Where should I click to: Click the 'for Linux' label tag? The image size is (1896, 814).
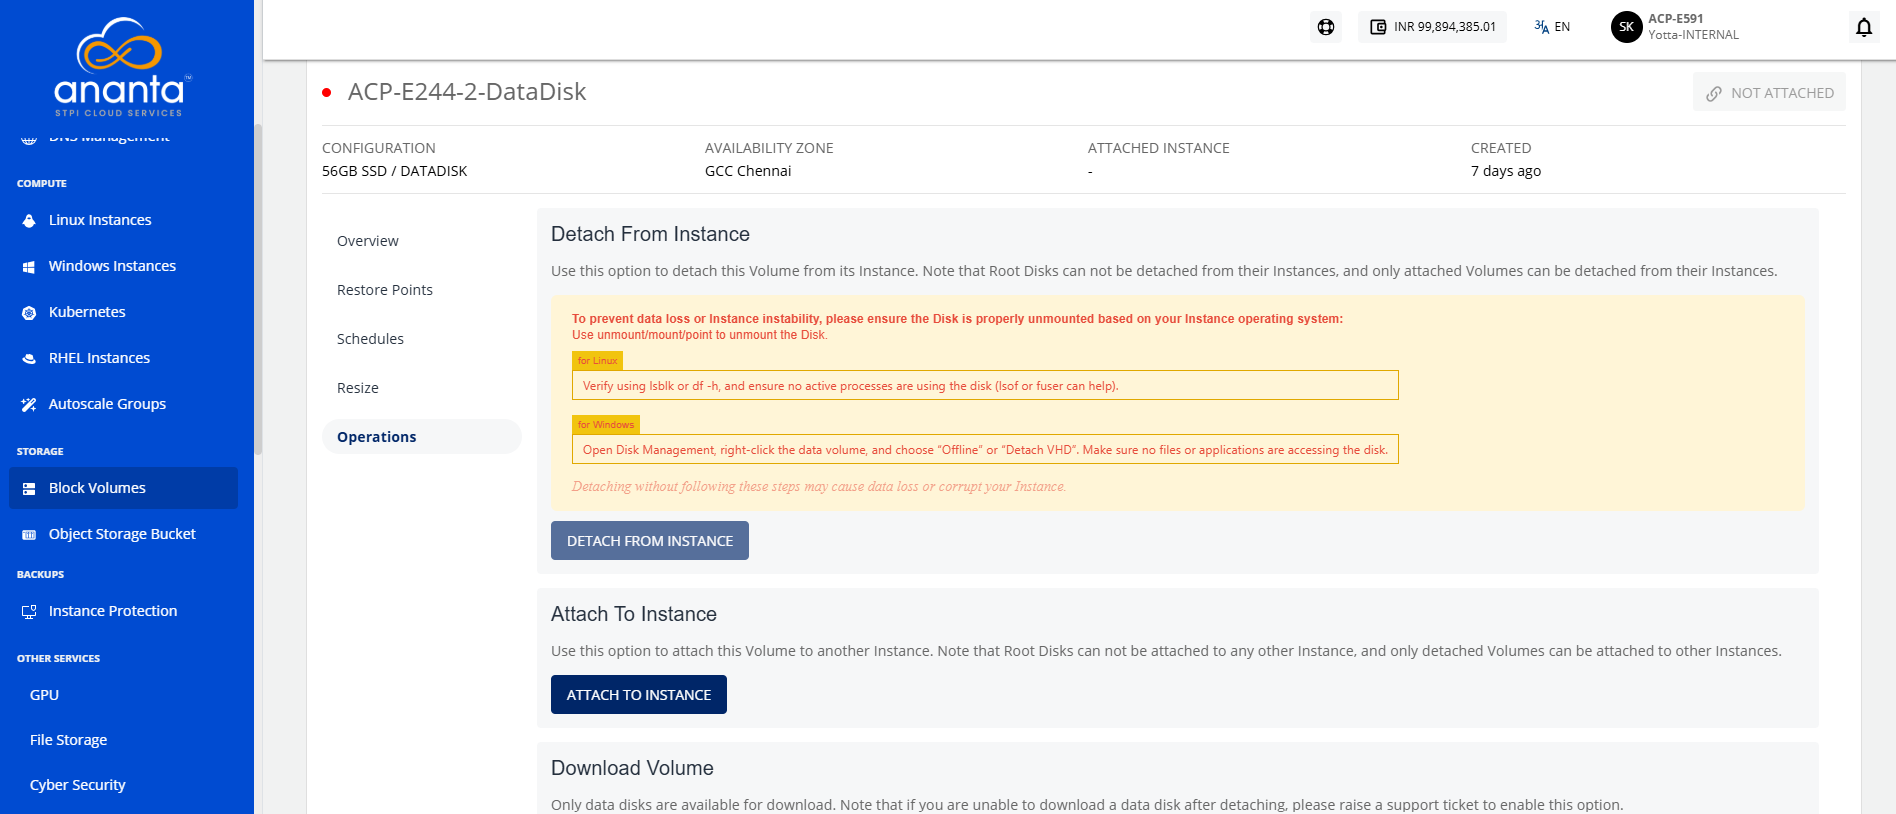point(598,361)
